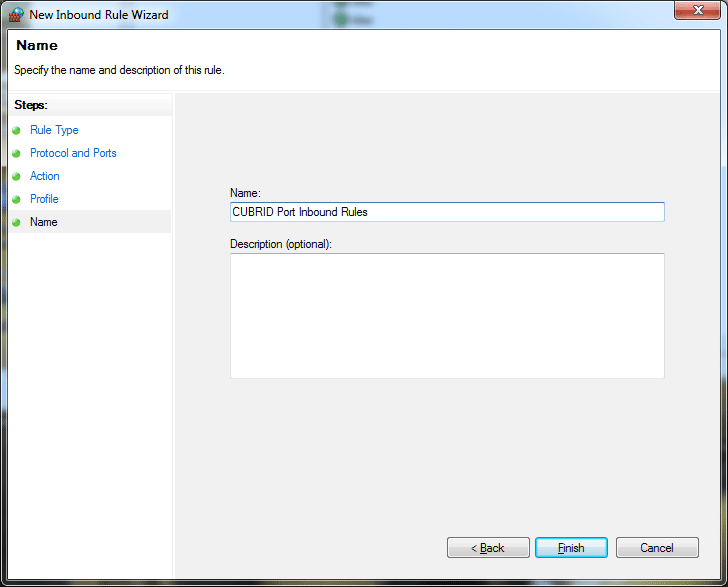Click the "Name:" field label
The height and width of the screenshot is (587, 728).
[245, 193]
